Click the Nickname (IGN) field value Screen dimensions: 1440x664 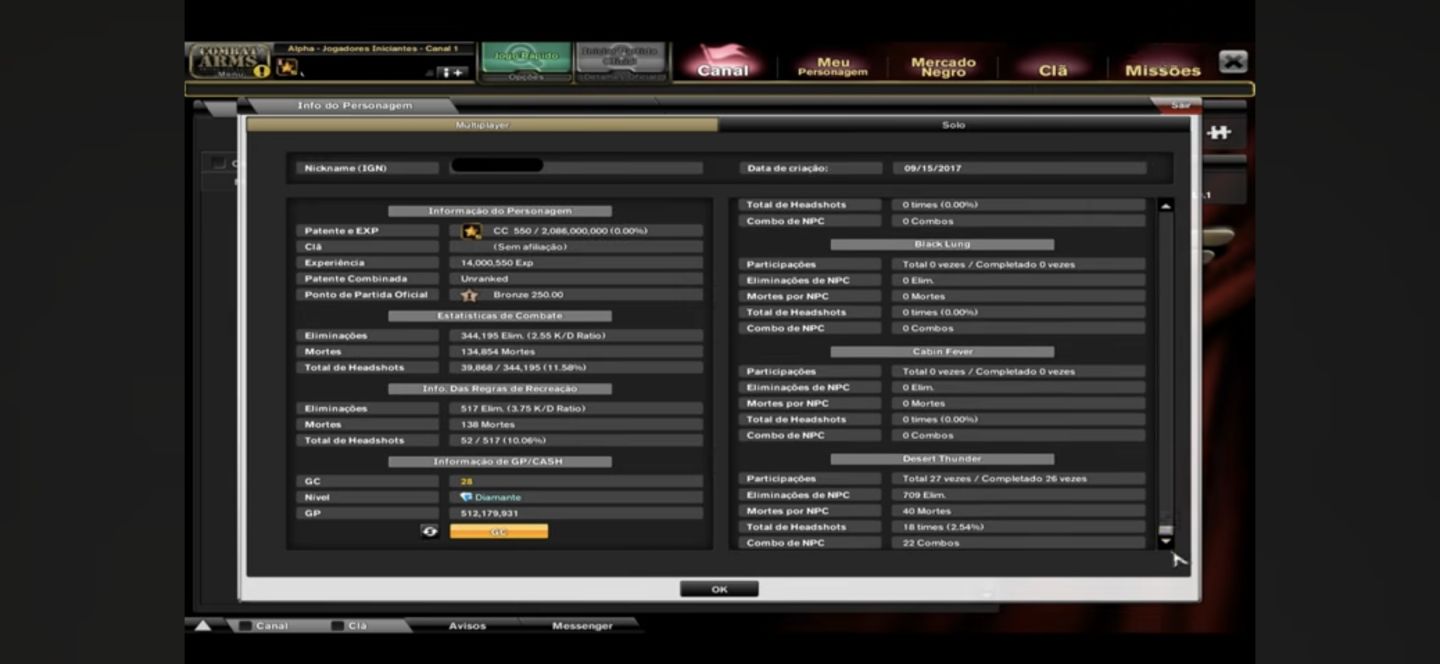[x=576, y=168]
